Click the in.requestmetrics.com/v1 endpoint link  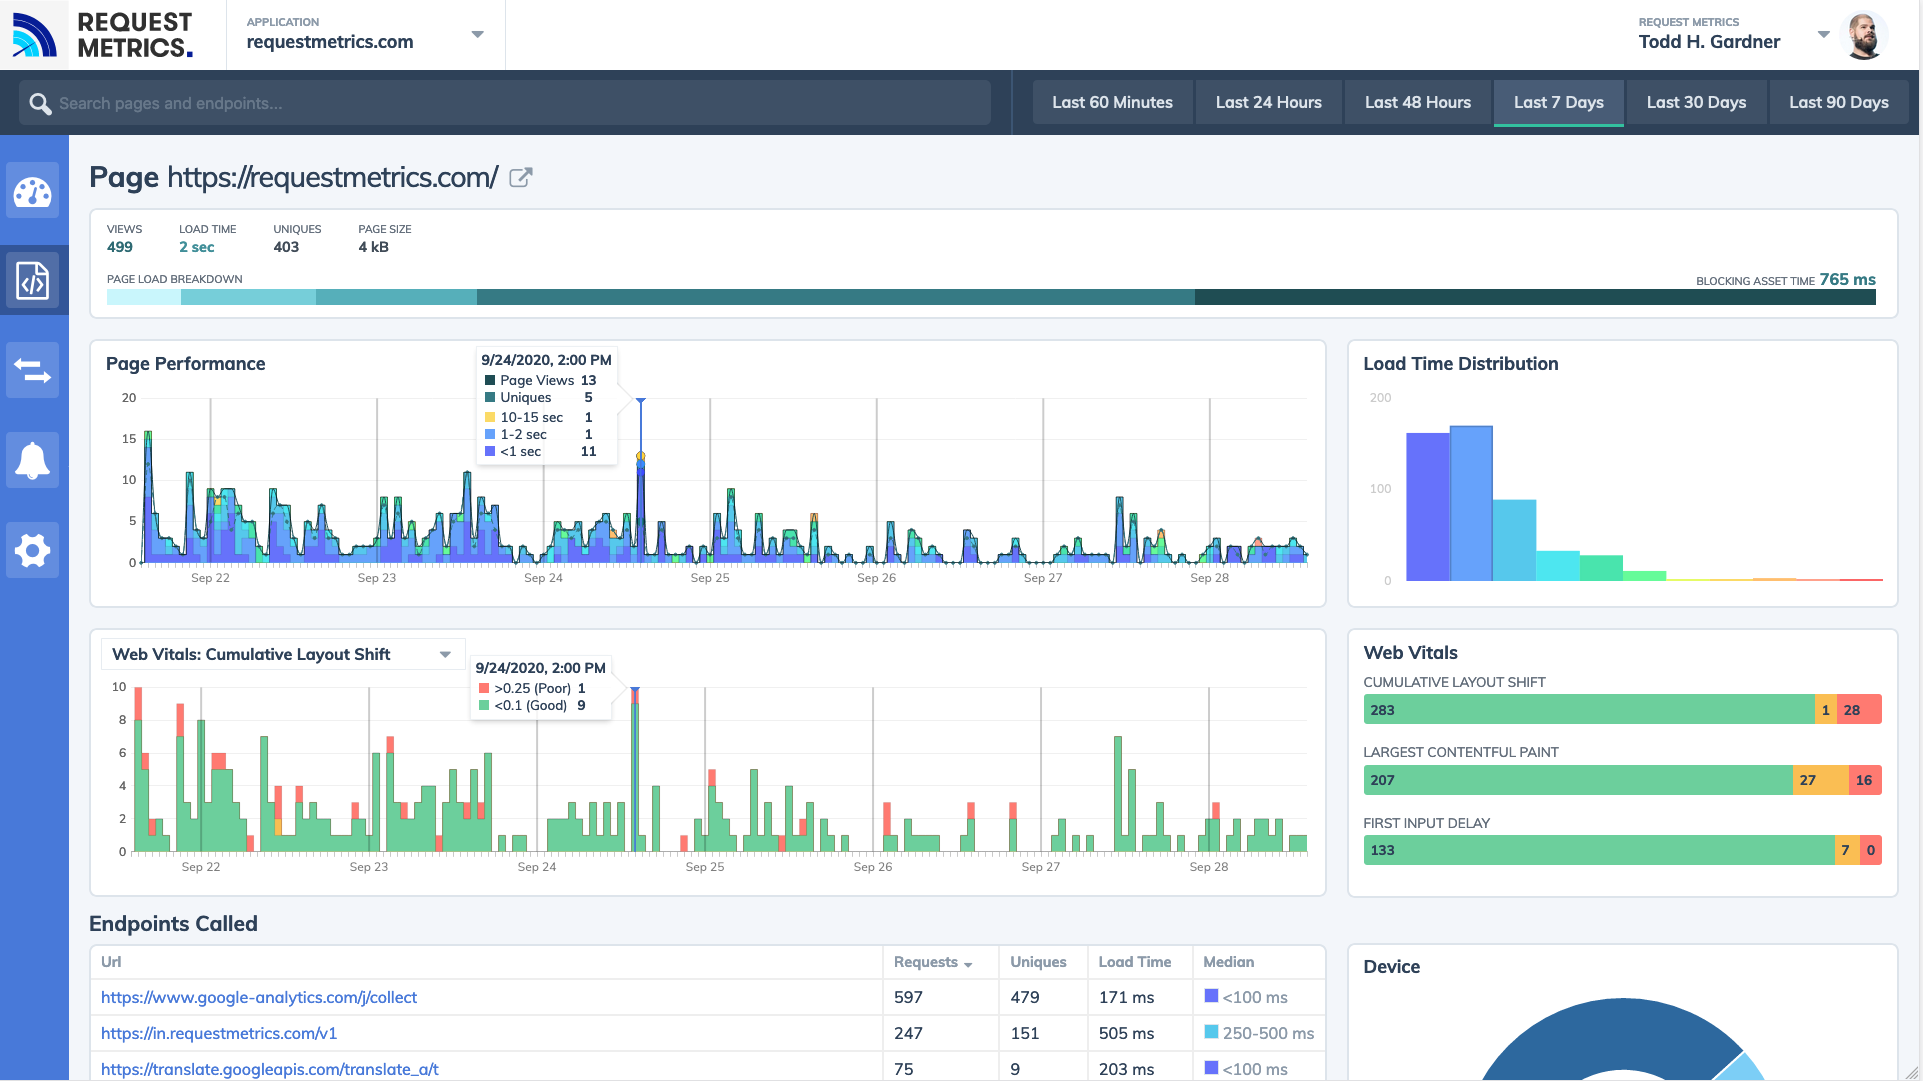tap(221, 1032)
